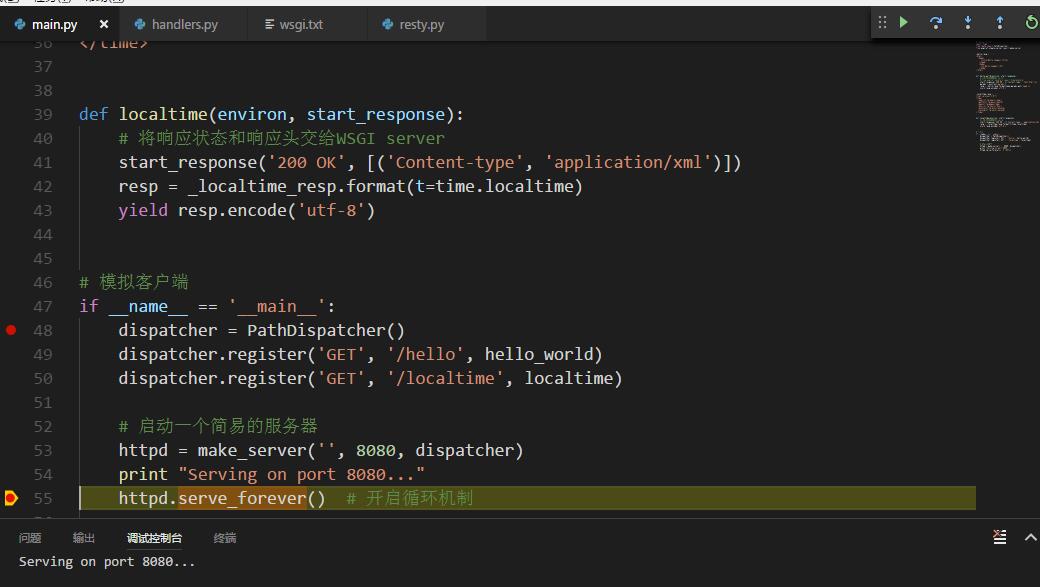Viewport: 1040px width, 587px height.
Task: Close the main.py editor tab
Action: click(103, 24)
